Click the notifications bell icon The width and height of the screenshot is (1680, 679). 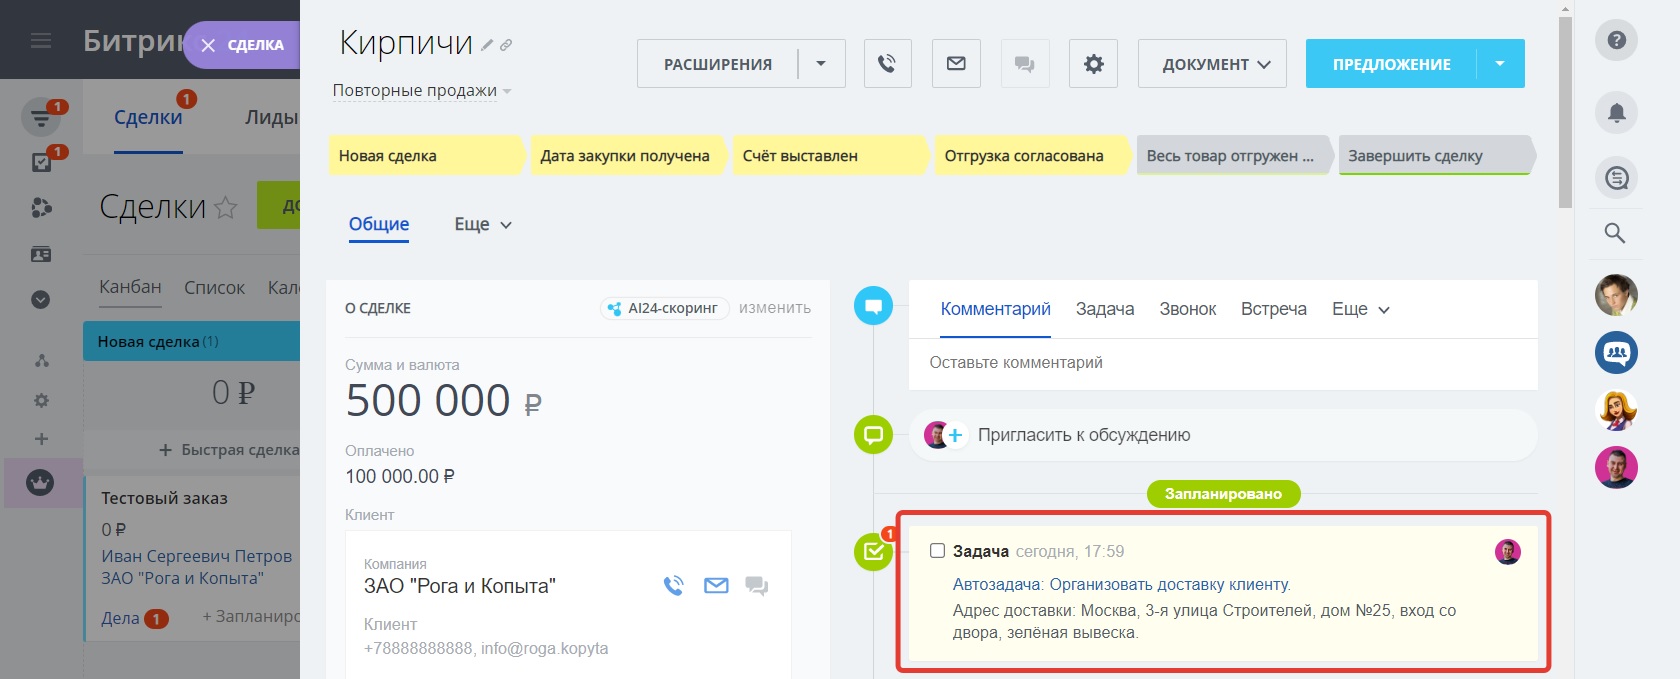1616,113
